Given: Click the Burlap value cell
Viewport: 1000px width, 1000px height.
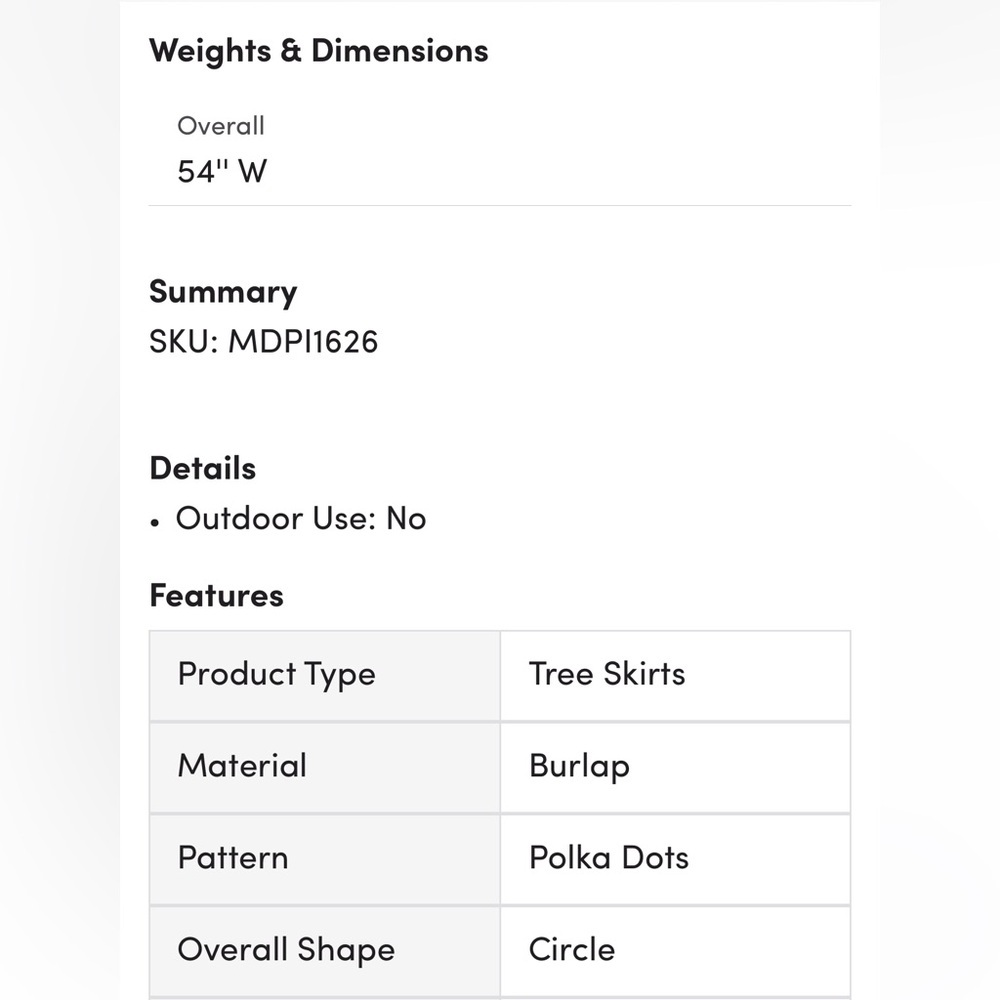Looking at the screenshot, I should 675,767.
